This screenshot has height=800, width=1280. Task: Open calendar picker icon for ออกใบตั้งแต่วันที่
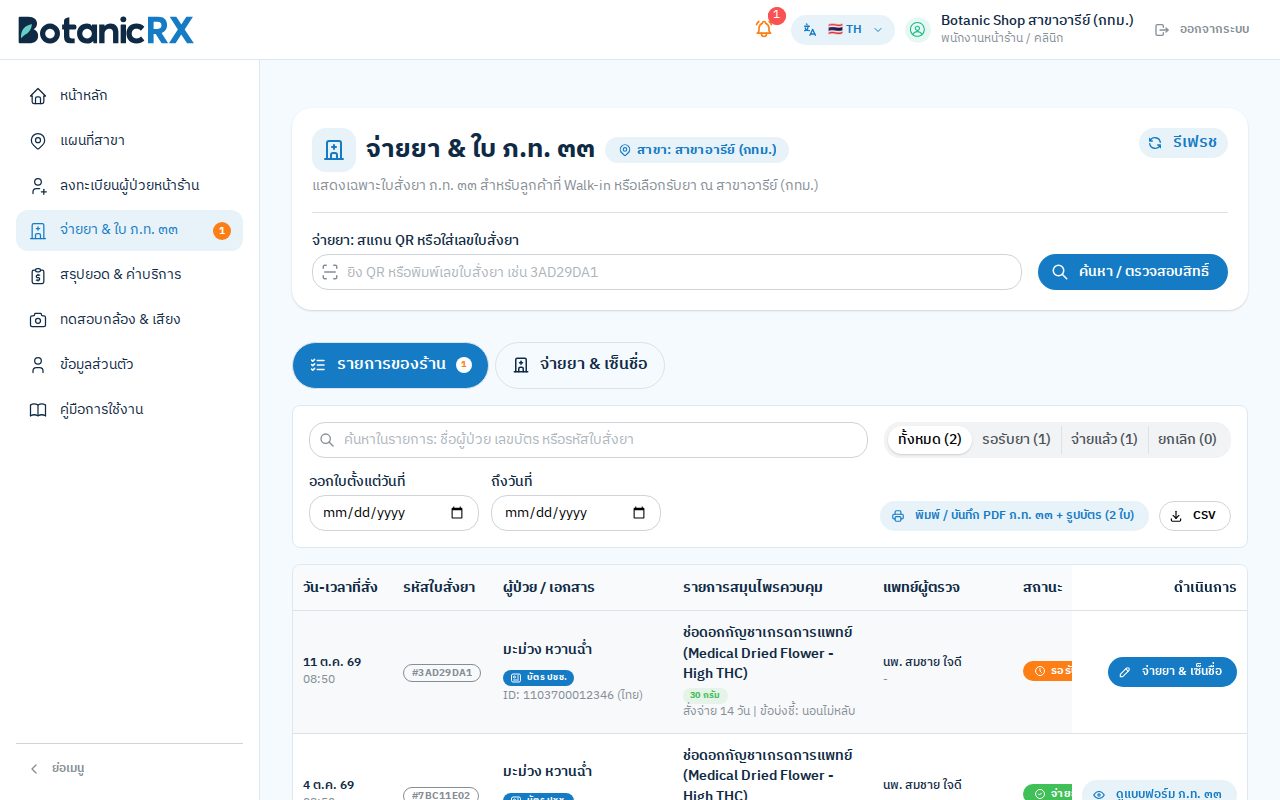coord(458,513)
